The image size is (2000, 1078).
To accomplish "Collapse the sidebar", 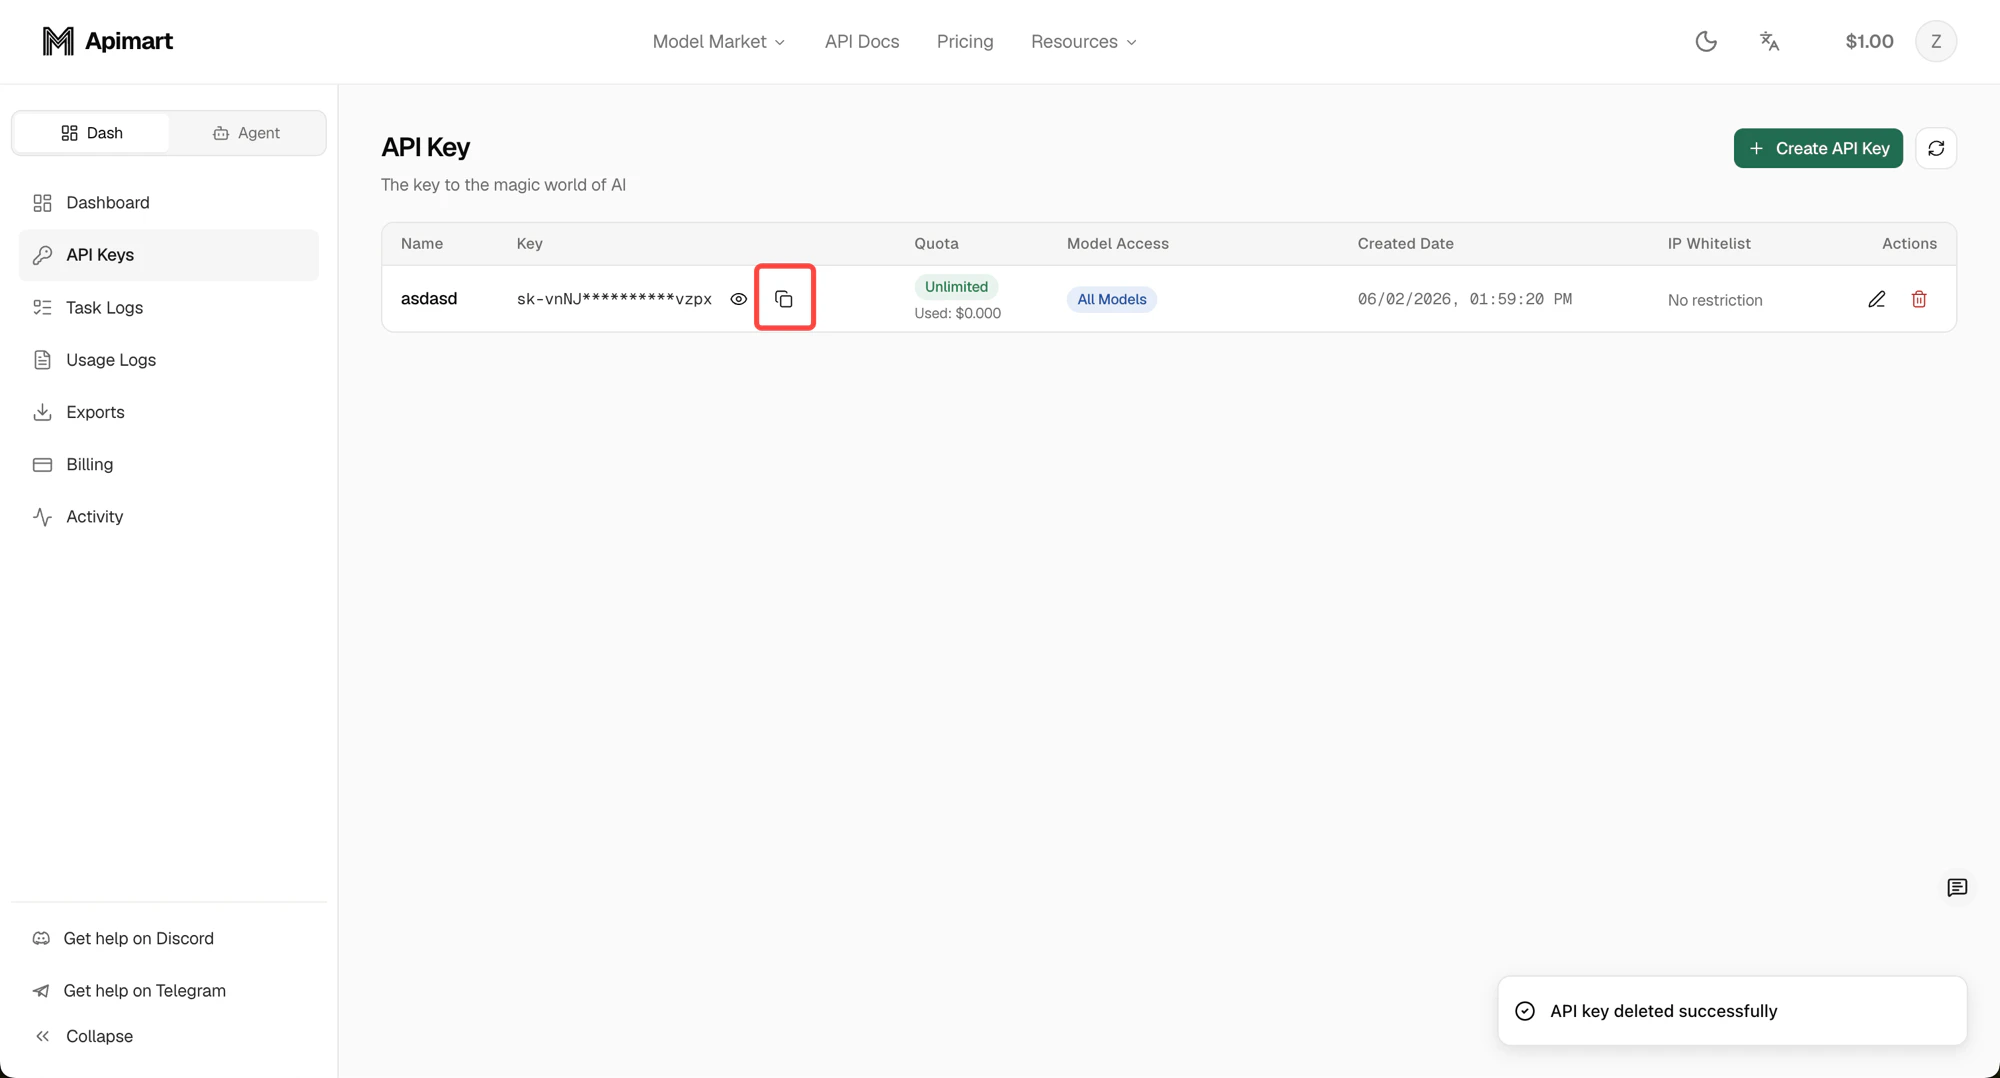I will click(84, 1037).
